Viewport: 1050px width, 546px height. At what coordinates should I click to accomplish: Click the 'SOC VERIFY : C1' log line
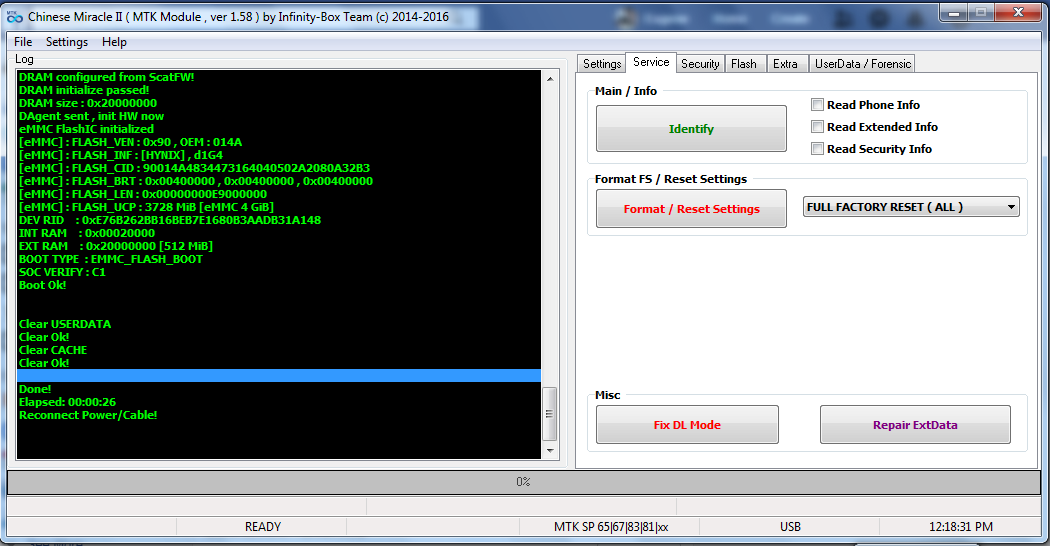click(x=62, y=272)
